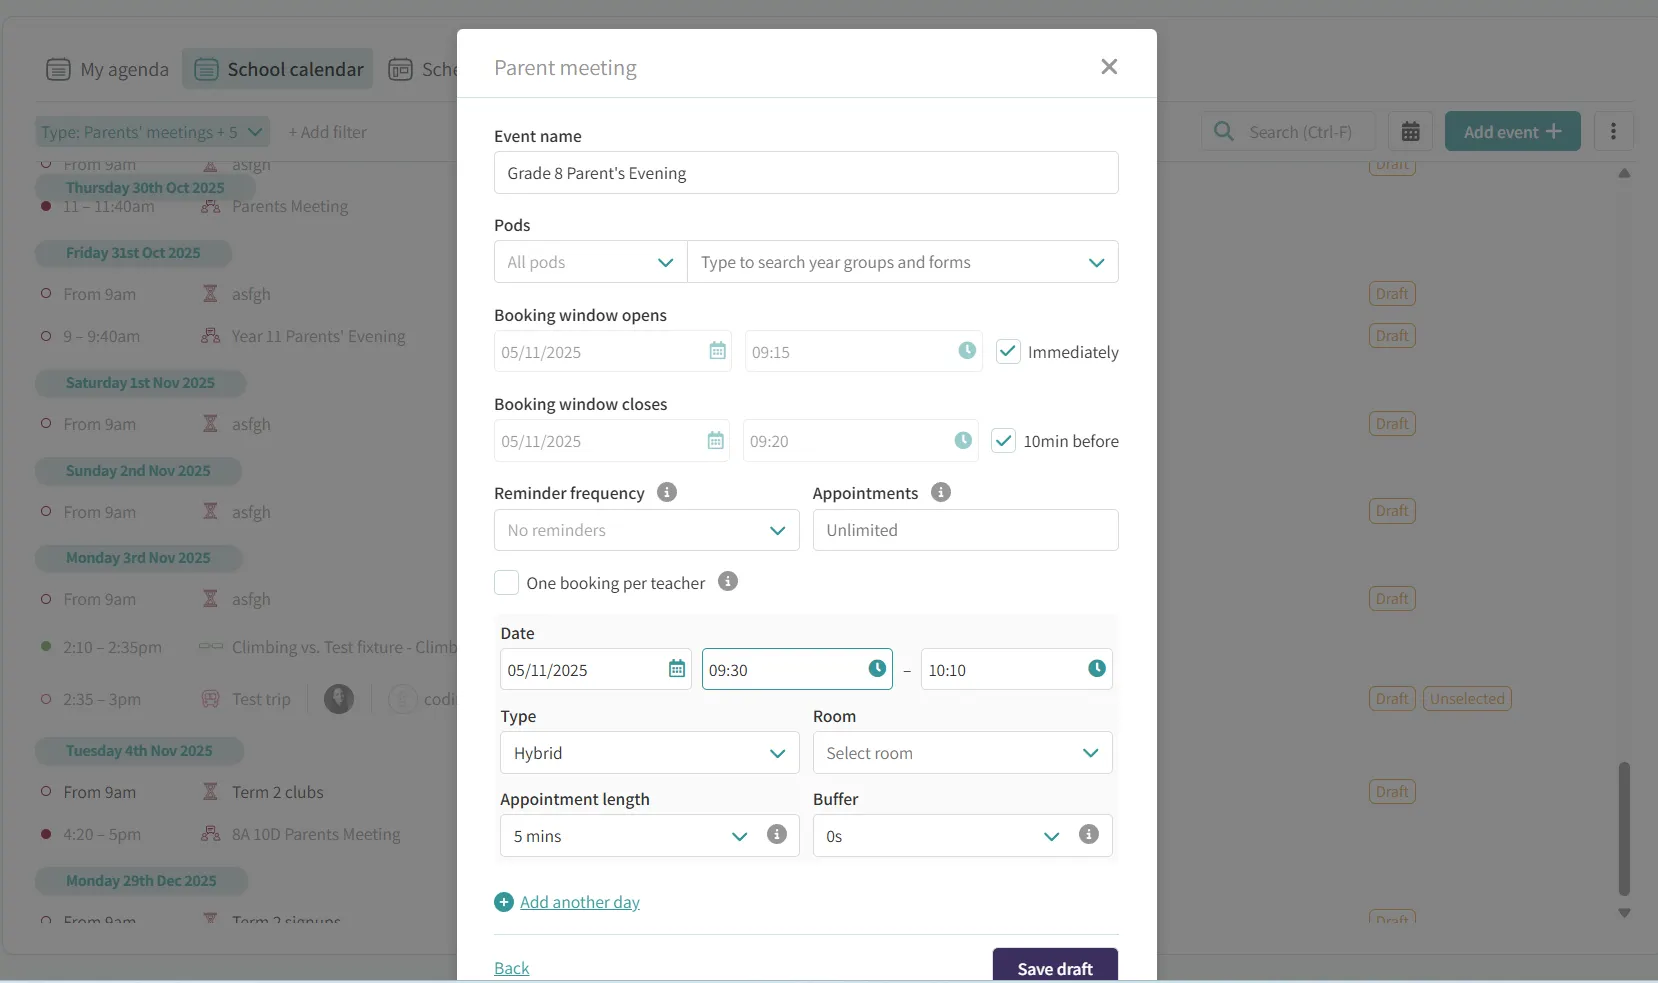Click the end time clock icon
The width and height of the screenshot is (1658, 983).
[1096, 669]
